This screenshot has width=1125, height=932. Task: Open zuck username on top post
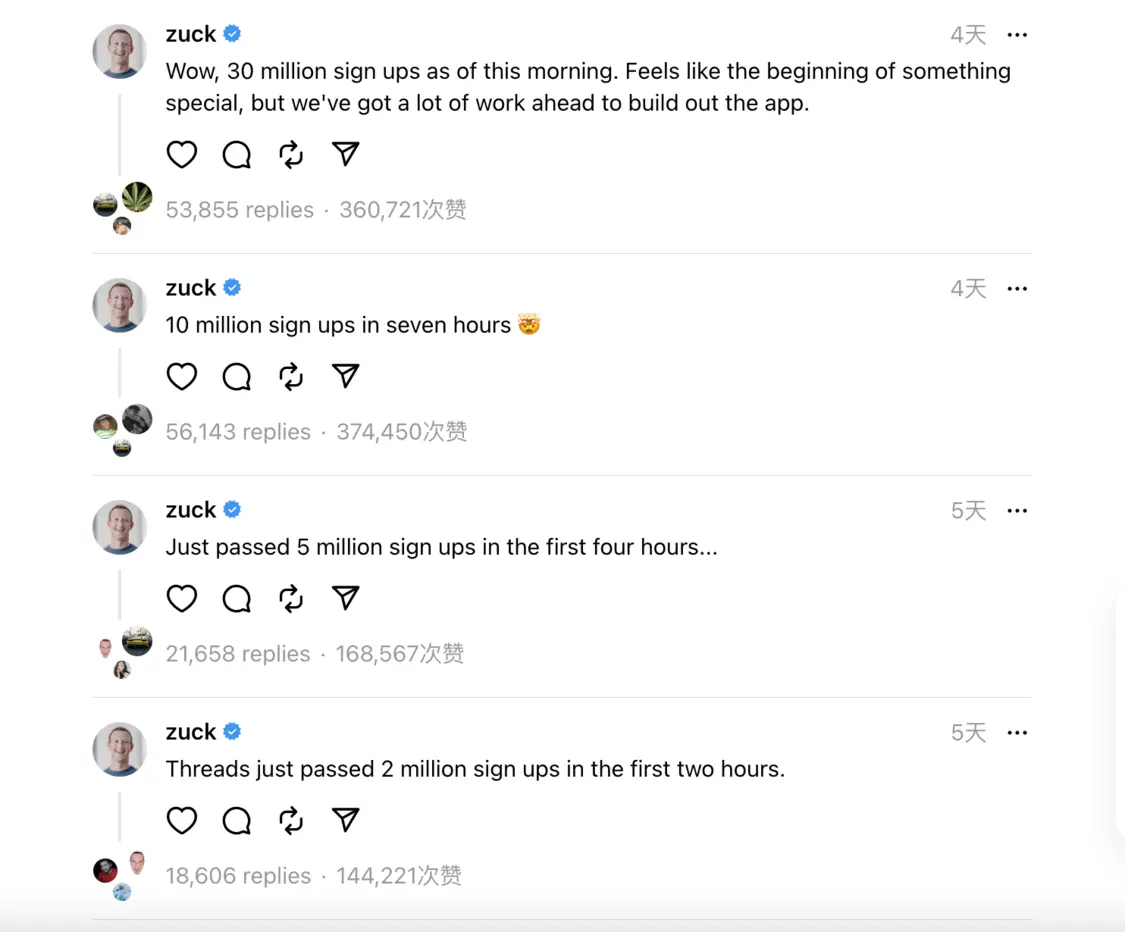point(190,34)
